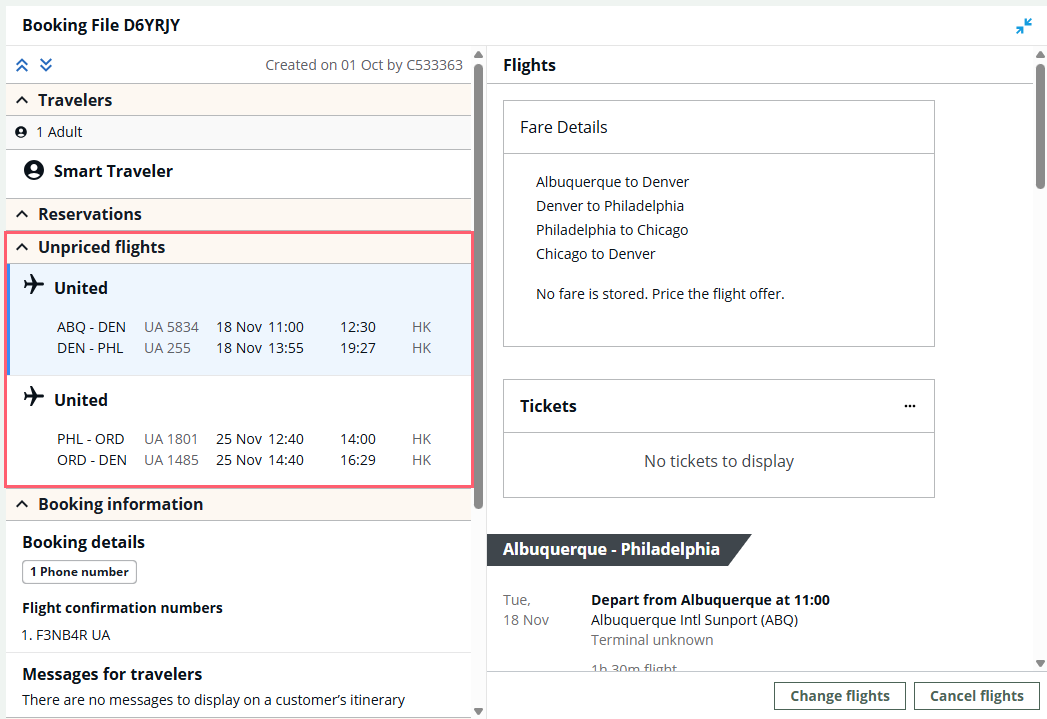This screenshot has height=719, width=1047.
Task: Click the Change flights button
Action: [x=840, y=696]
